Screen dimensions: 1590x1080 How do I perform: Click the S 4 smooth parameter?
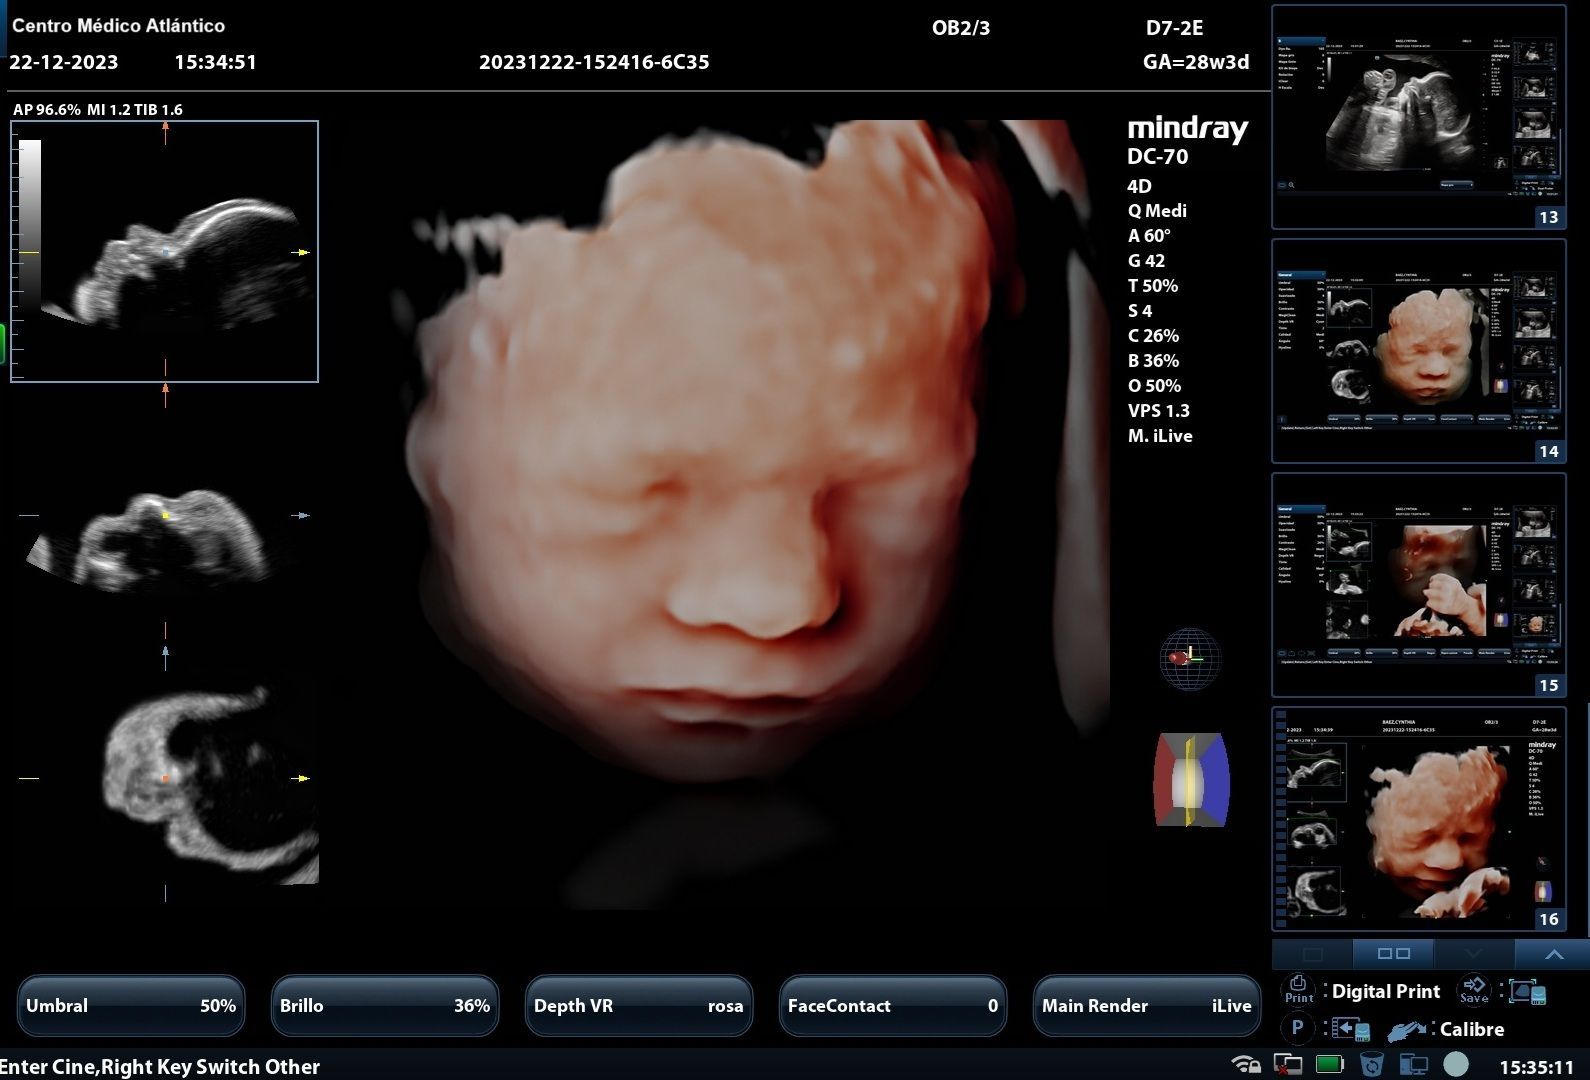1140,311
